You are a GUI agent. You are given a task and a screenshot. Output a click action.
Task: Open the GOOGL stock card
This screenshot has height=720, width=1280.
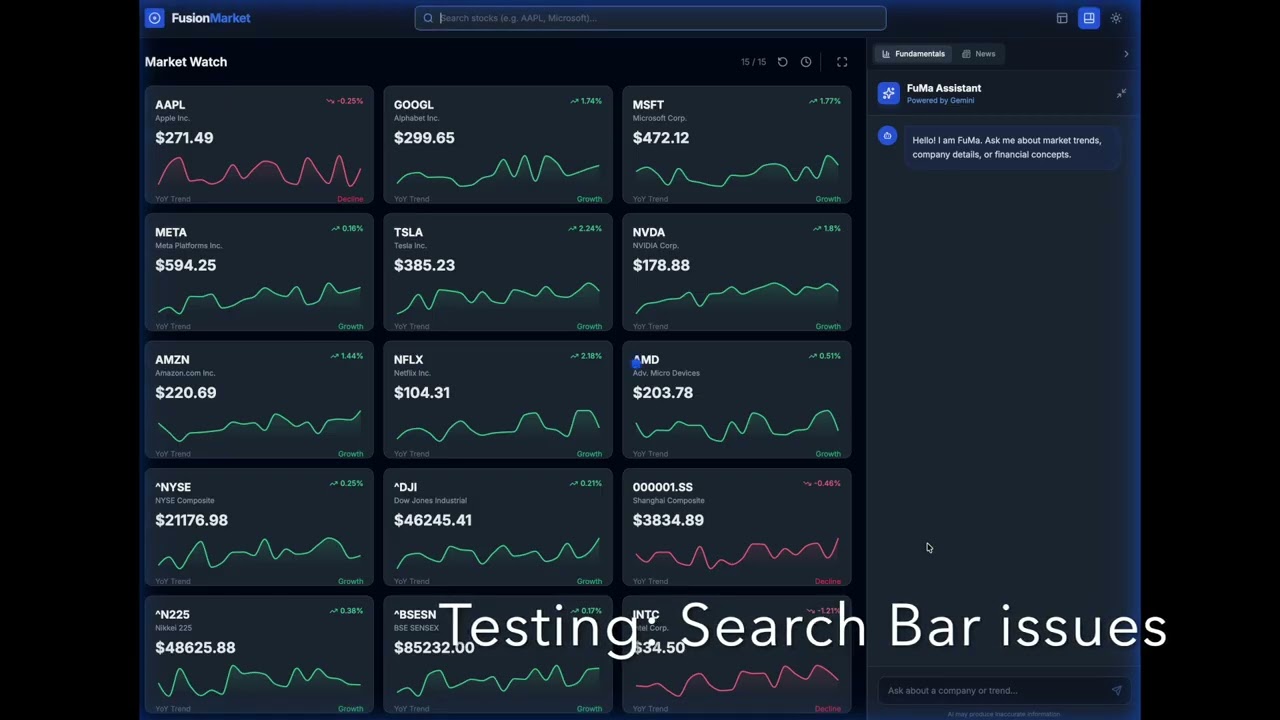(498, 146)
